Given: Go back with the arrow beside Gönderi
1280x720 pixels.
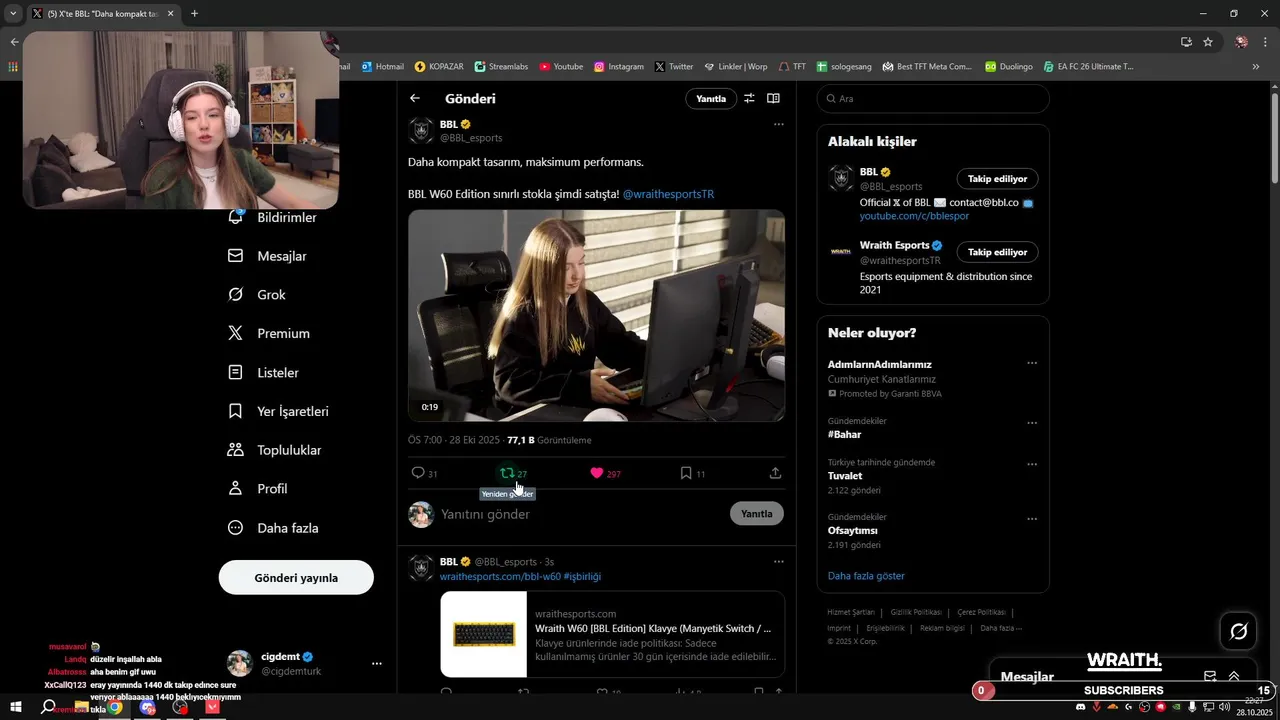Looking at the screenshot, I should 415,99.
